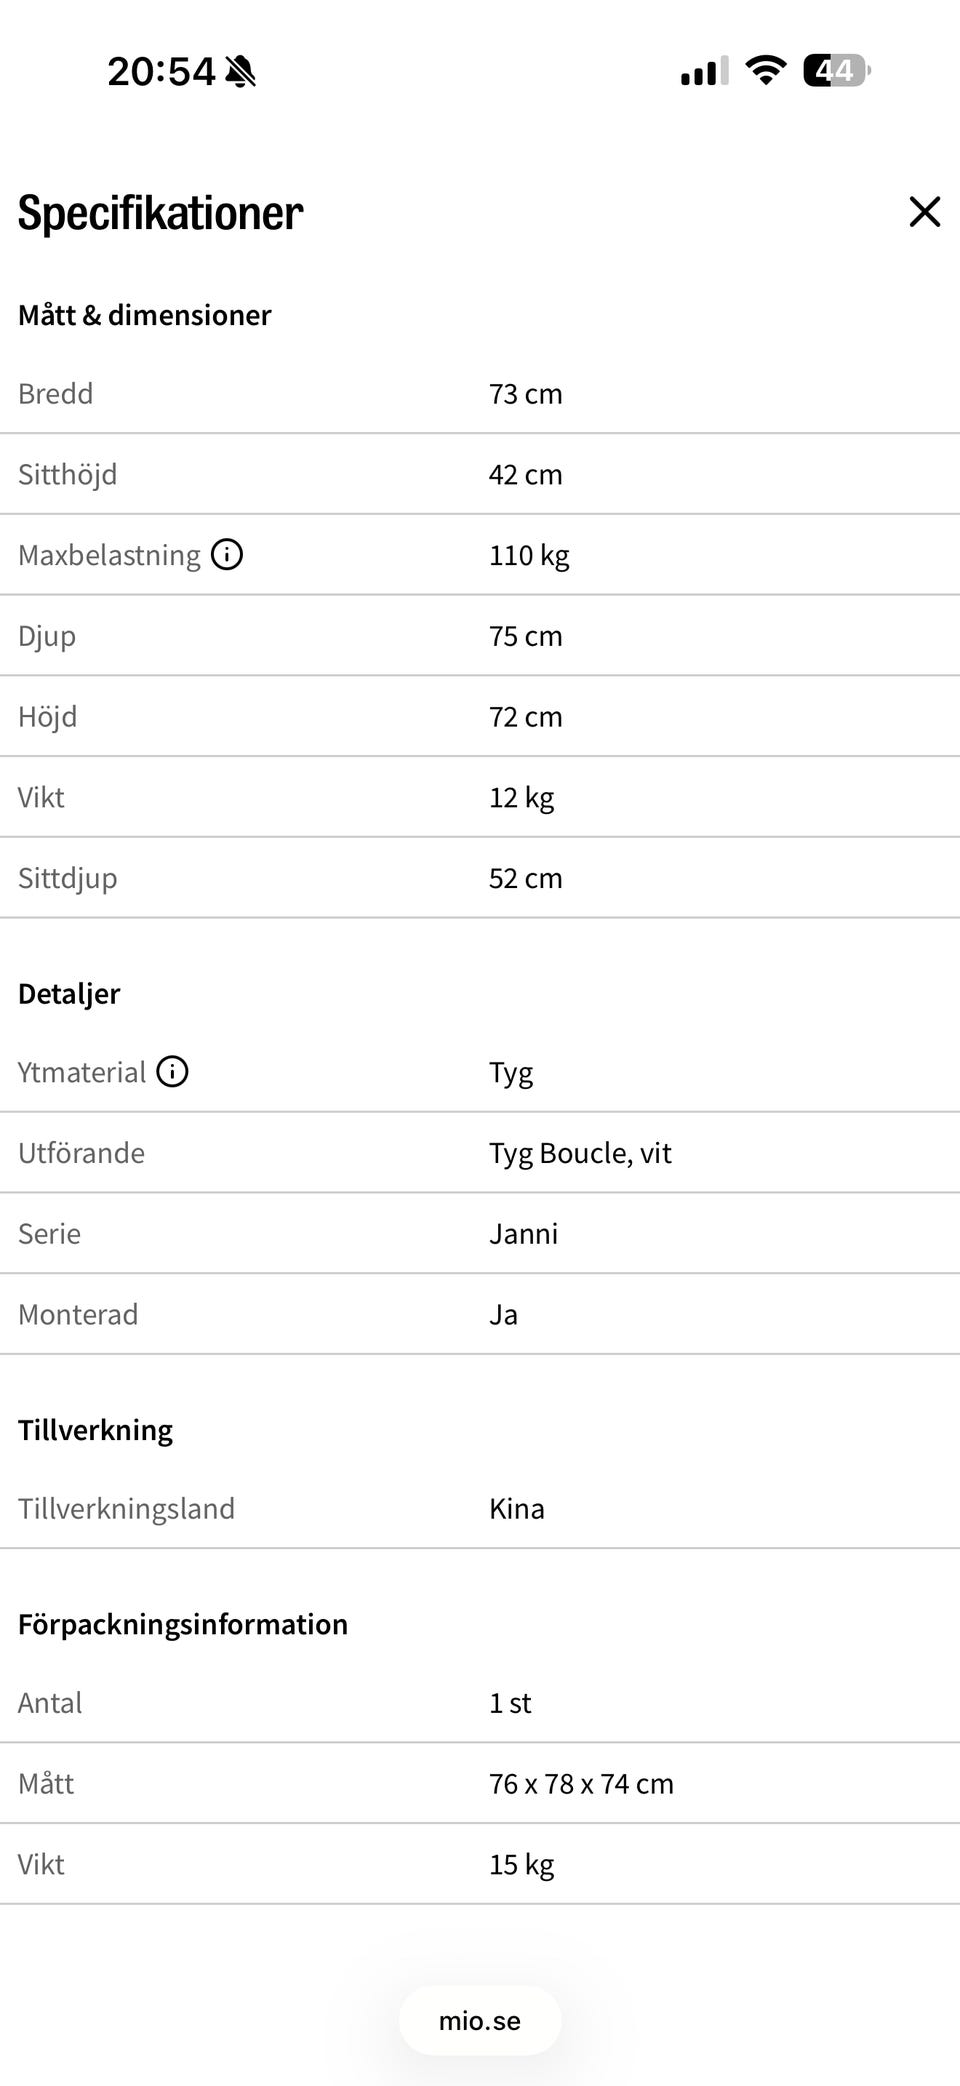Tap the Mått & dimensioner heading

tap(145, 315)
